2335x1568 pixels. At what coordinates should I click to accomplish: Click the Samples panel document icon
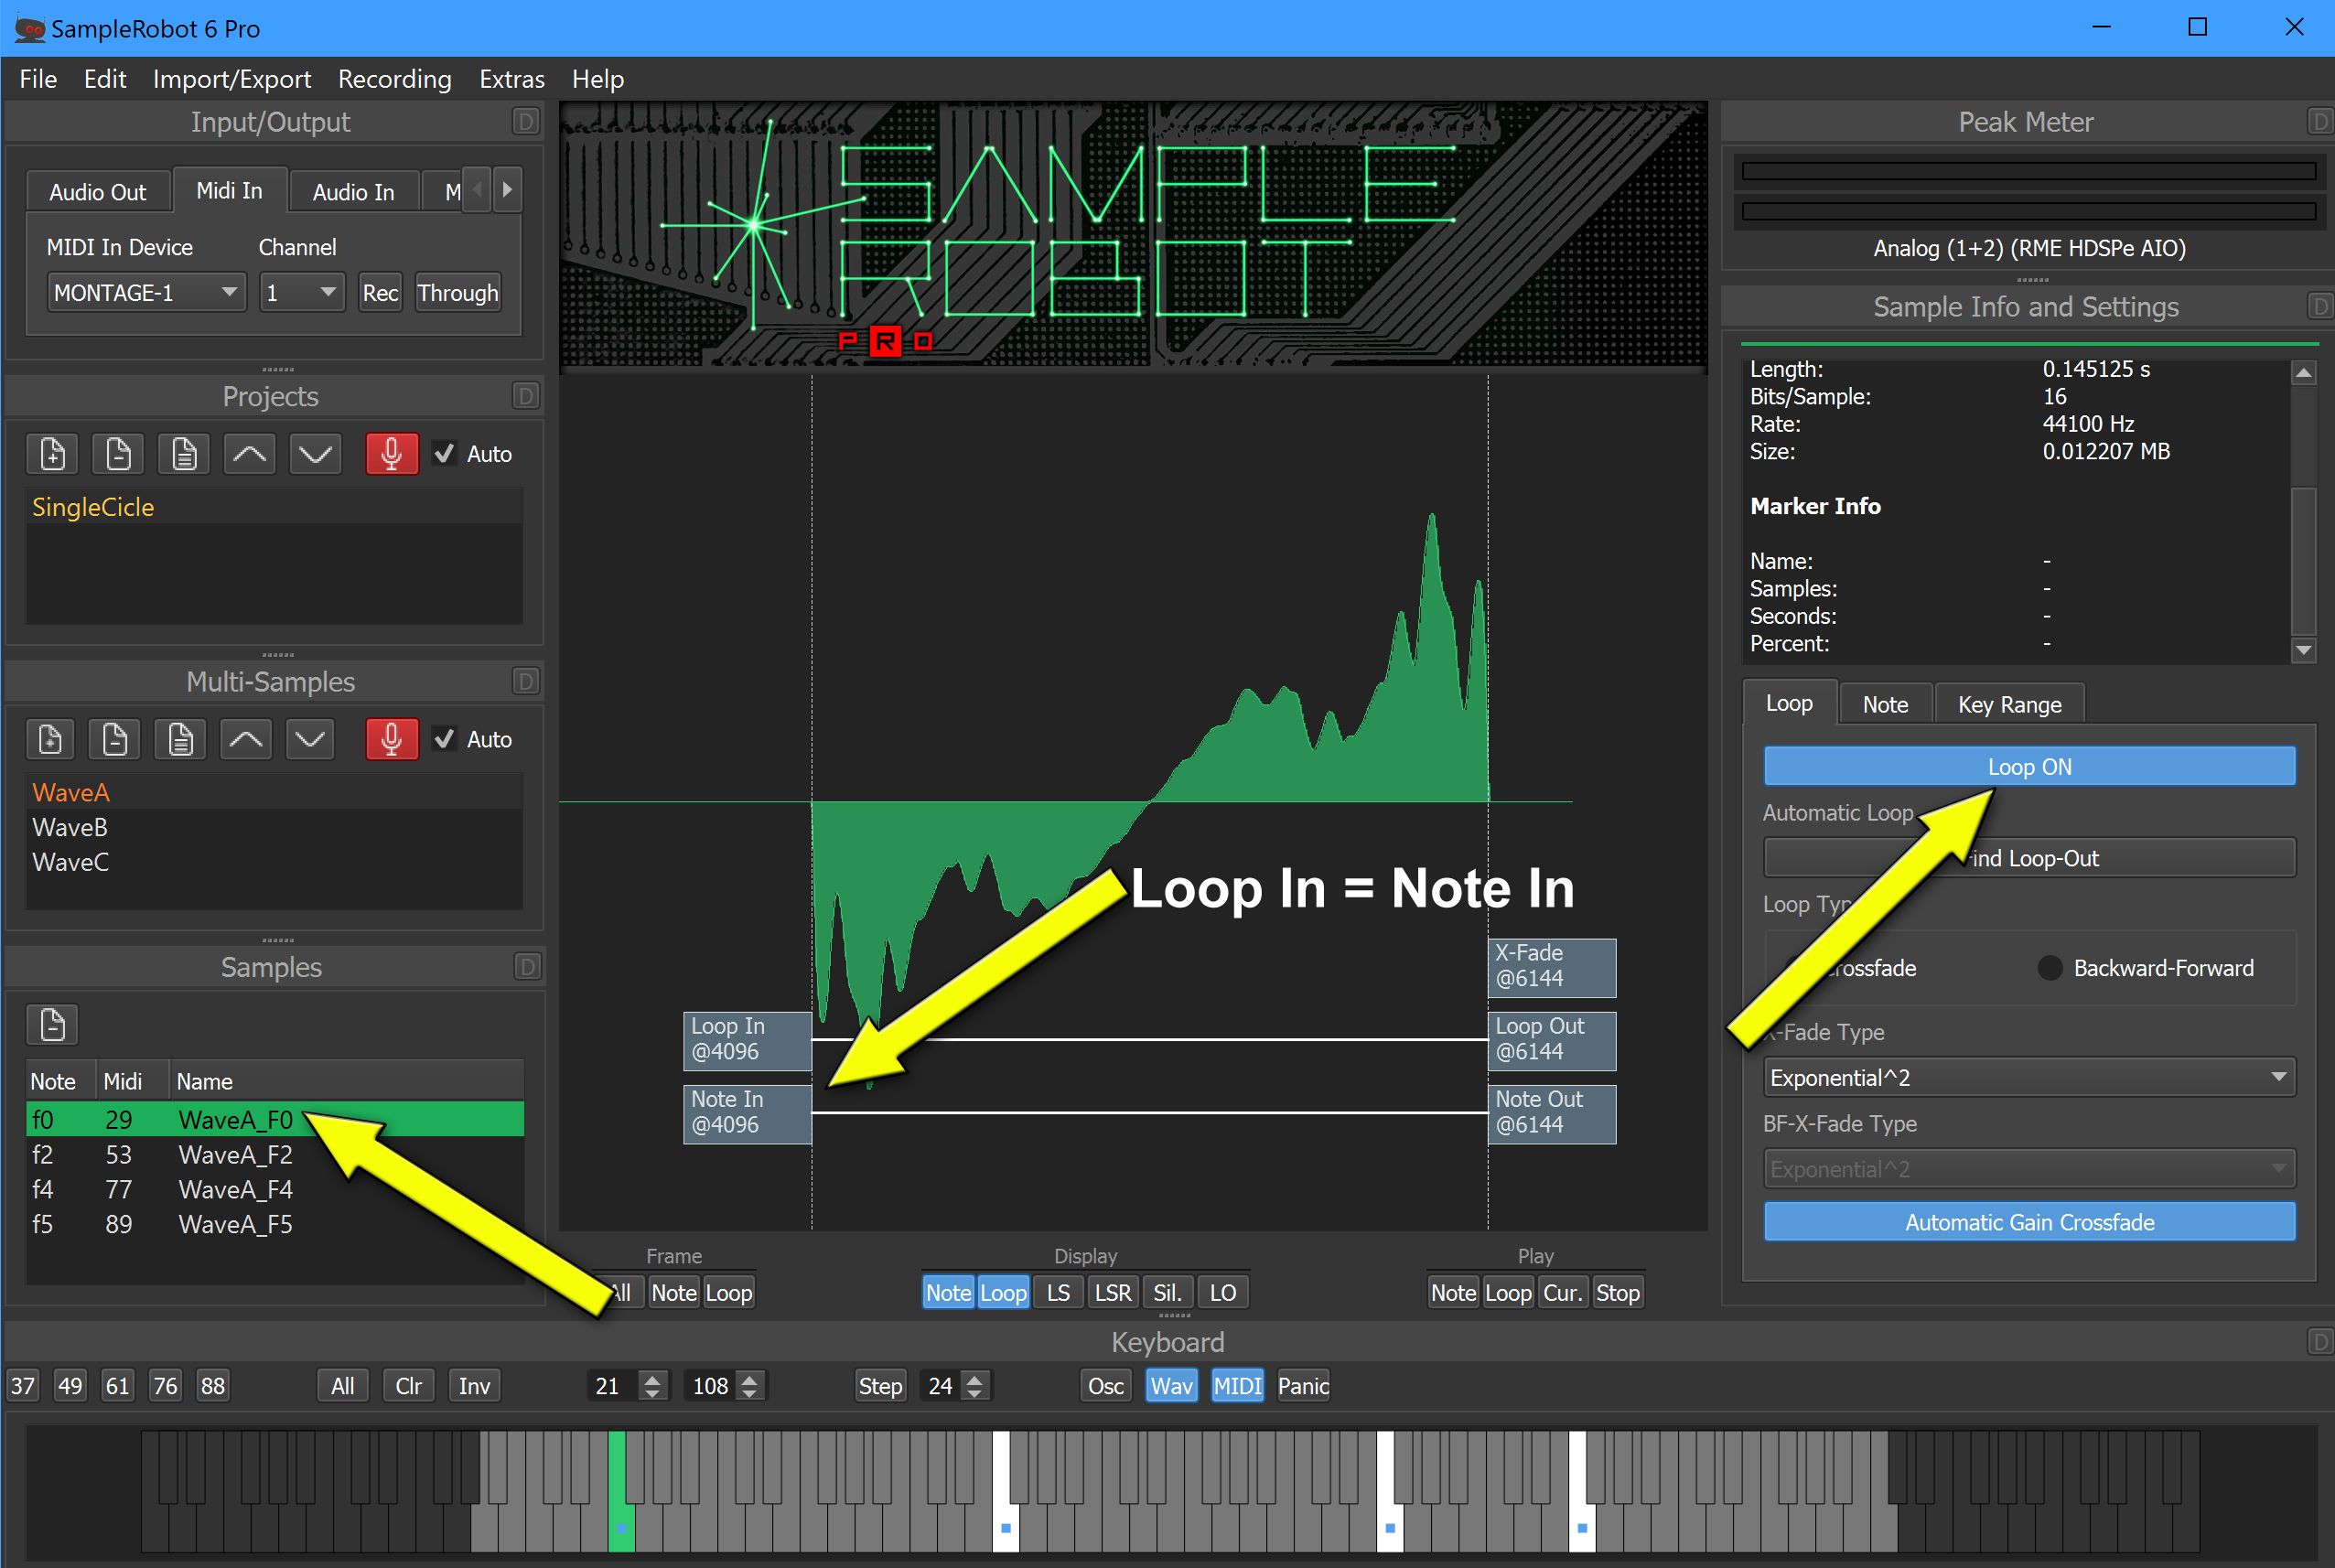point(53,1025)
